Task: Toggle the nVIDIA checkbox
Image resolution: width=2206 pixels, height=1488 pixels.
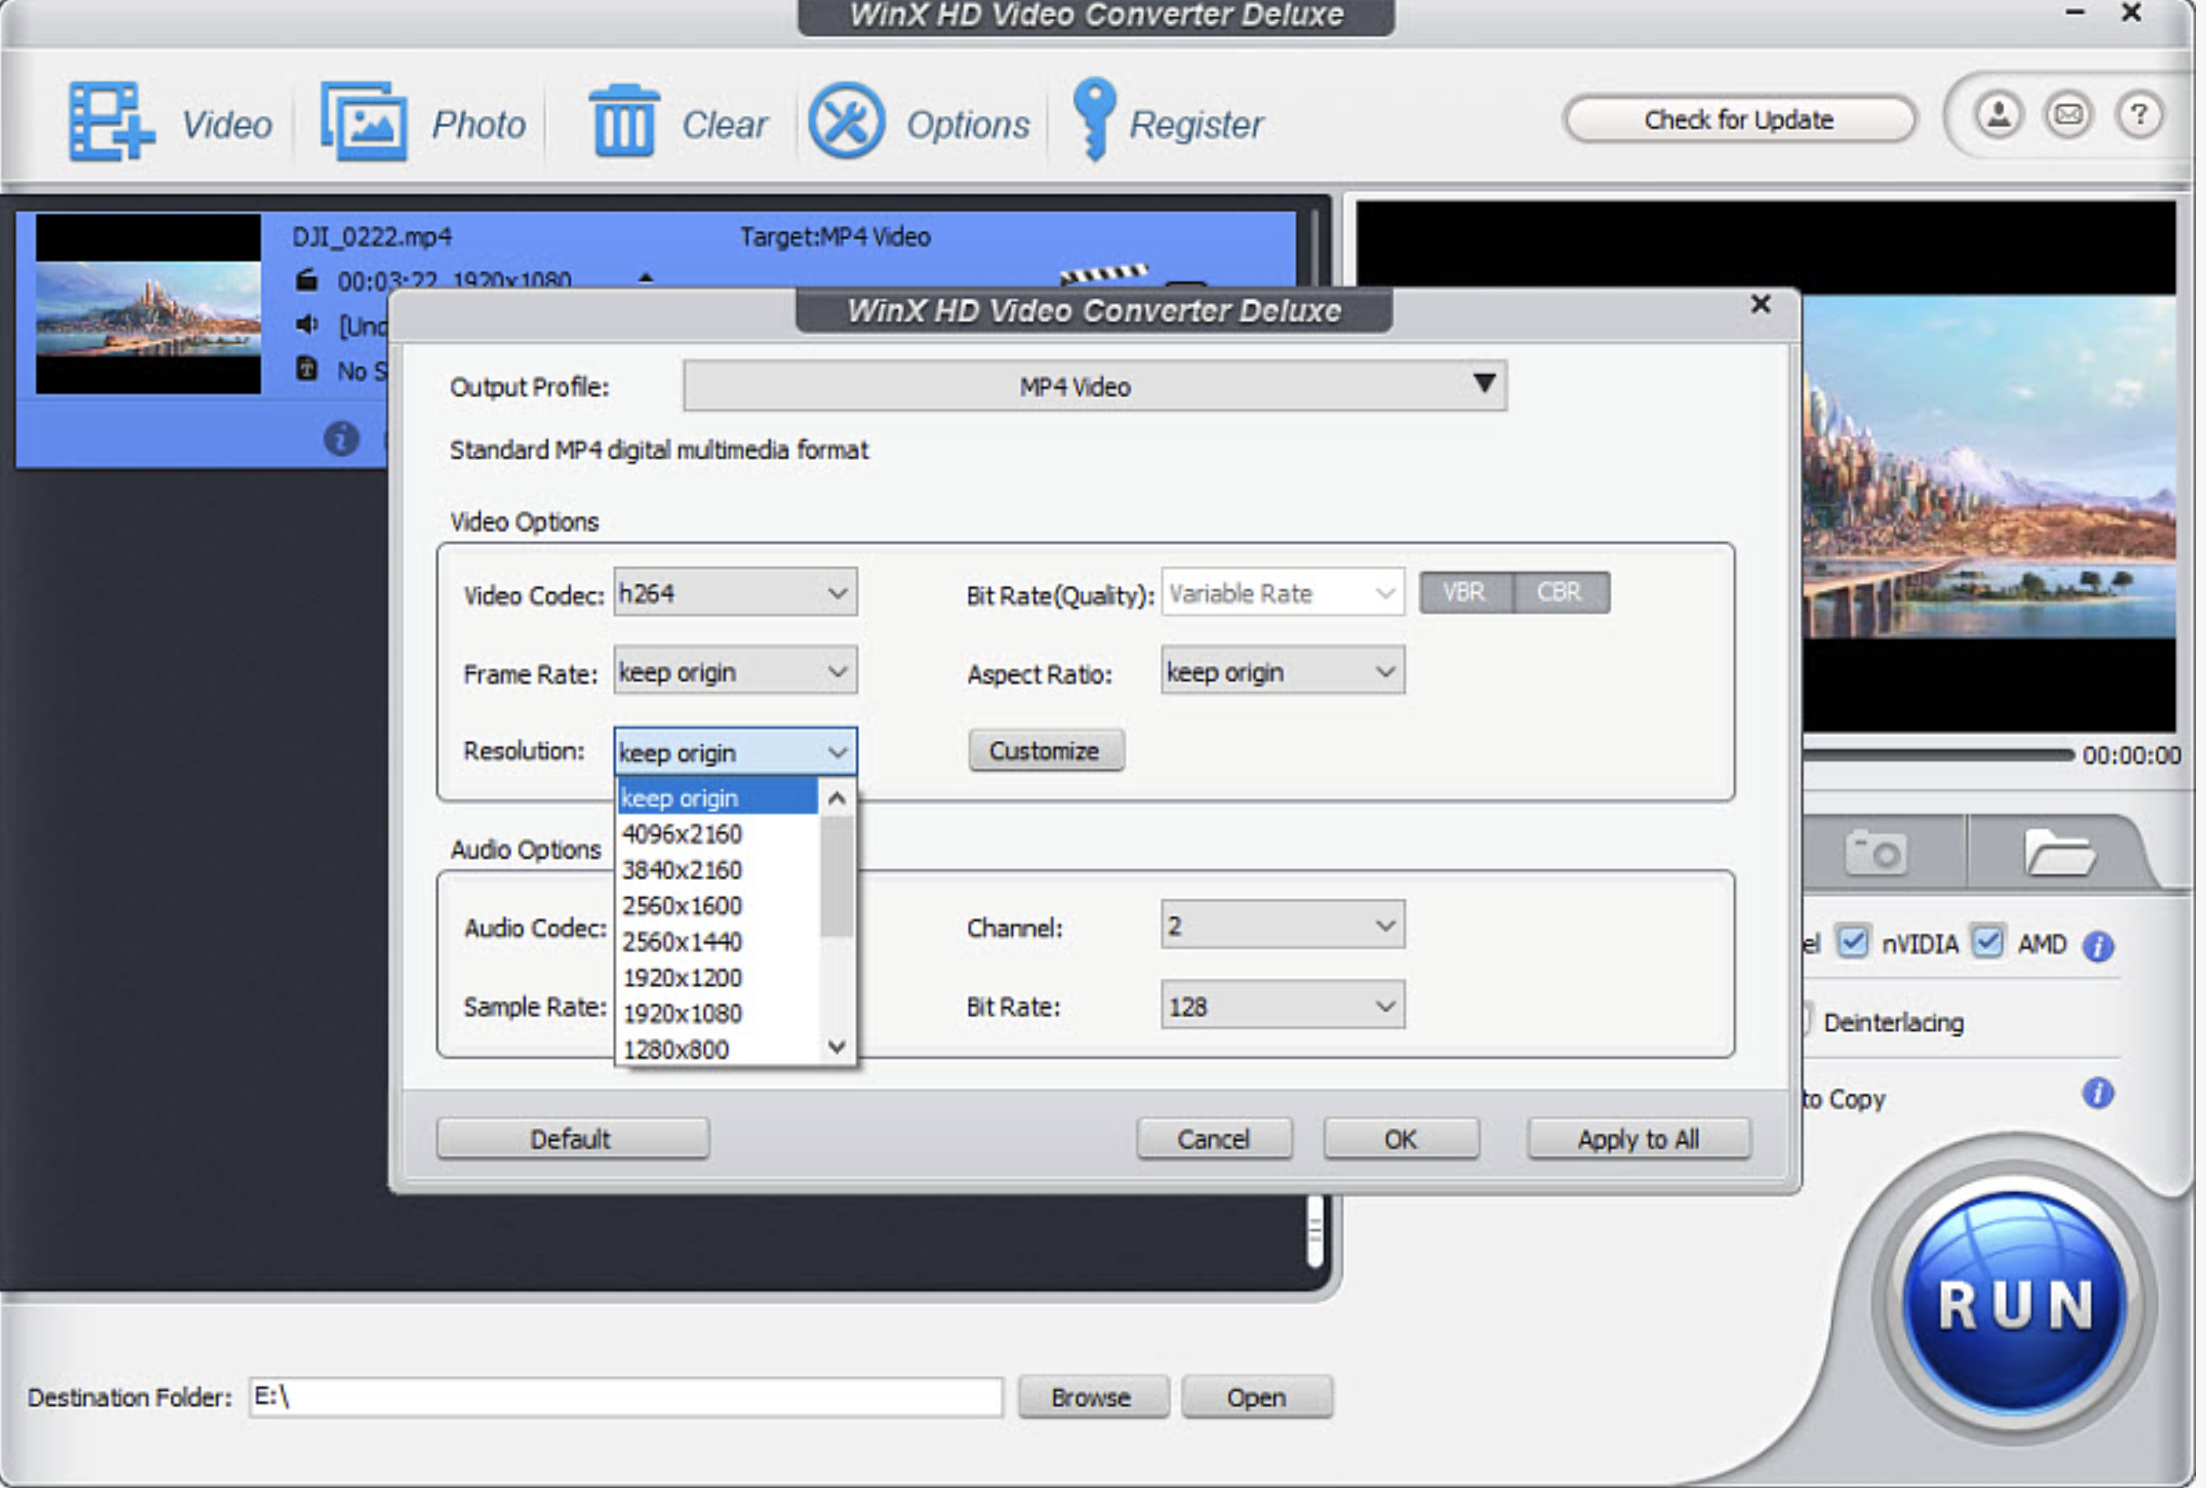Action: (1853, 942)
